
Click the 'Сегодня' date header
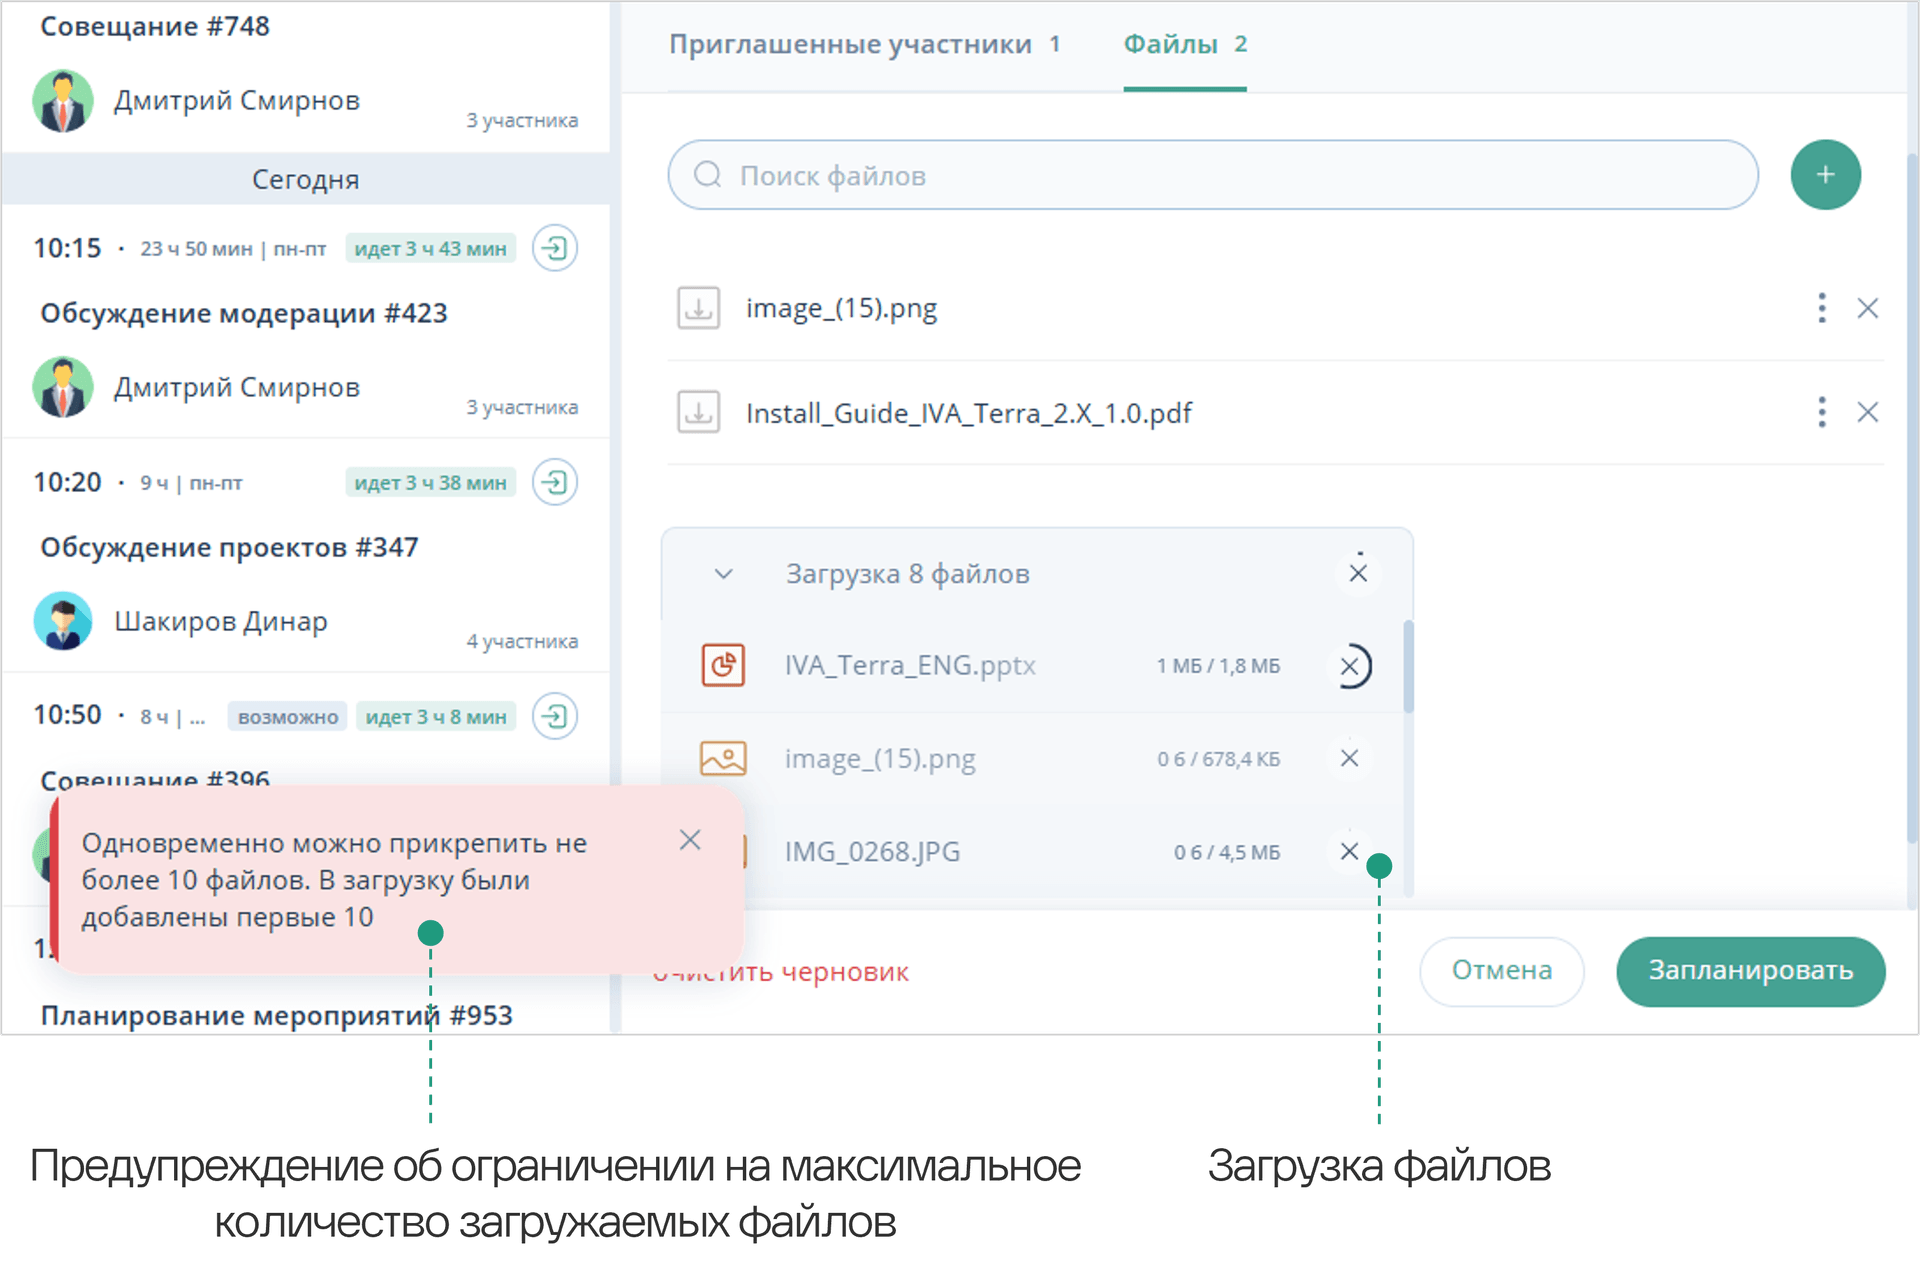(305, 179)
